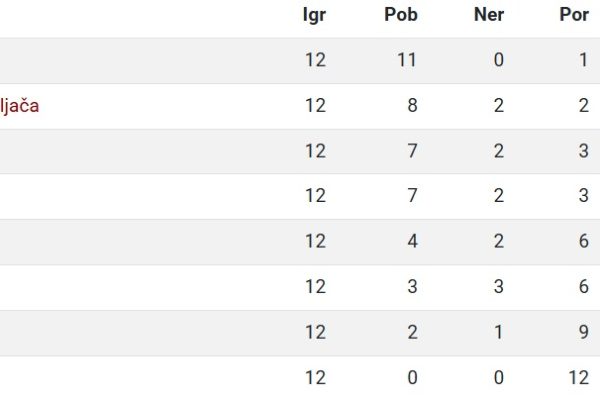Screen dimensions: 600x400
Task: Open the red team link ending in 'ljača'
Action: click(19, 106)
